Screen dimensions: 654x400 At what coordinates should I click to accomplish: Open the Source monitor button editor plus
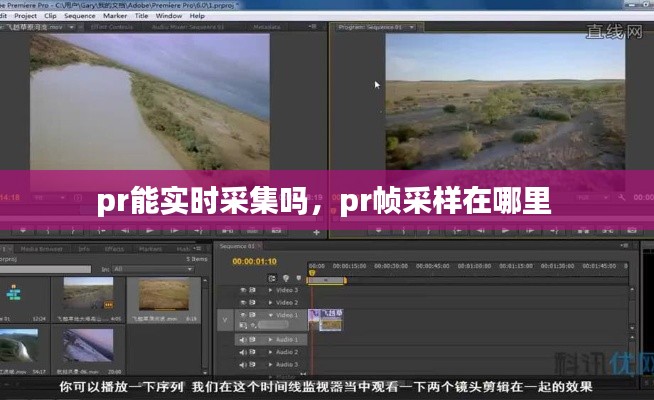317,232
